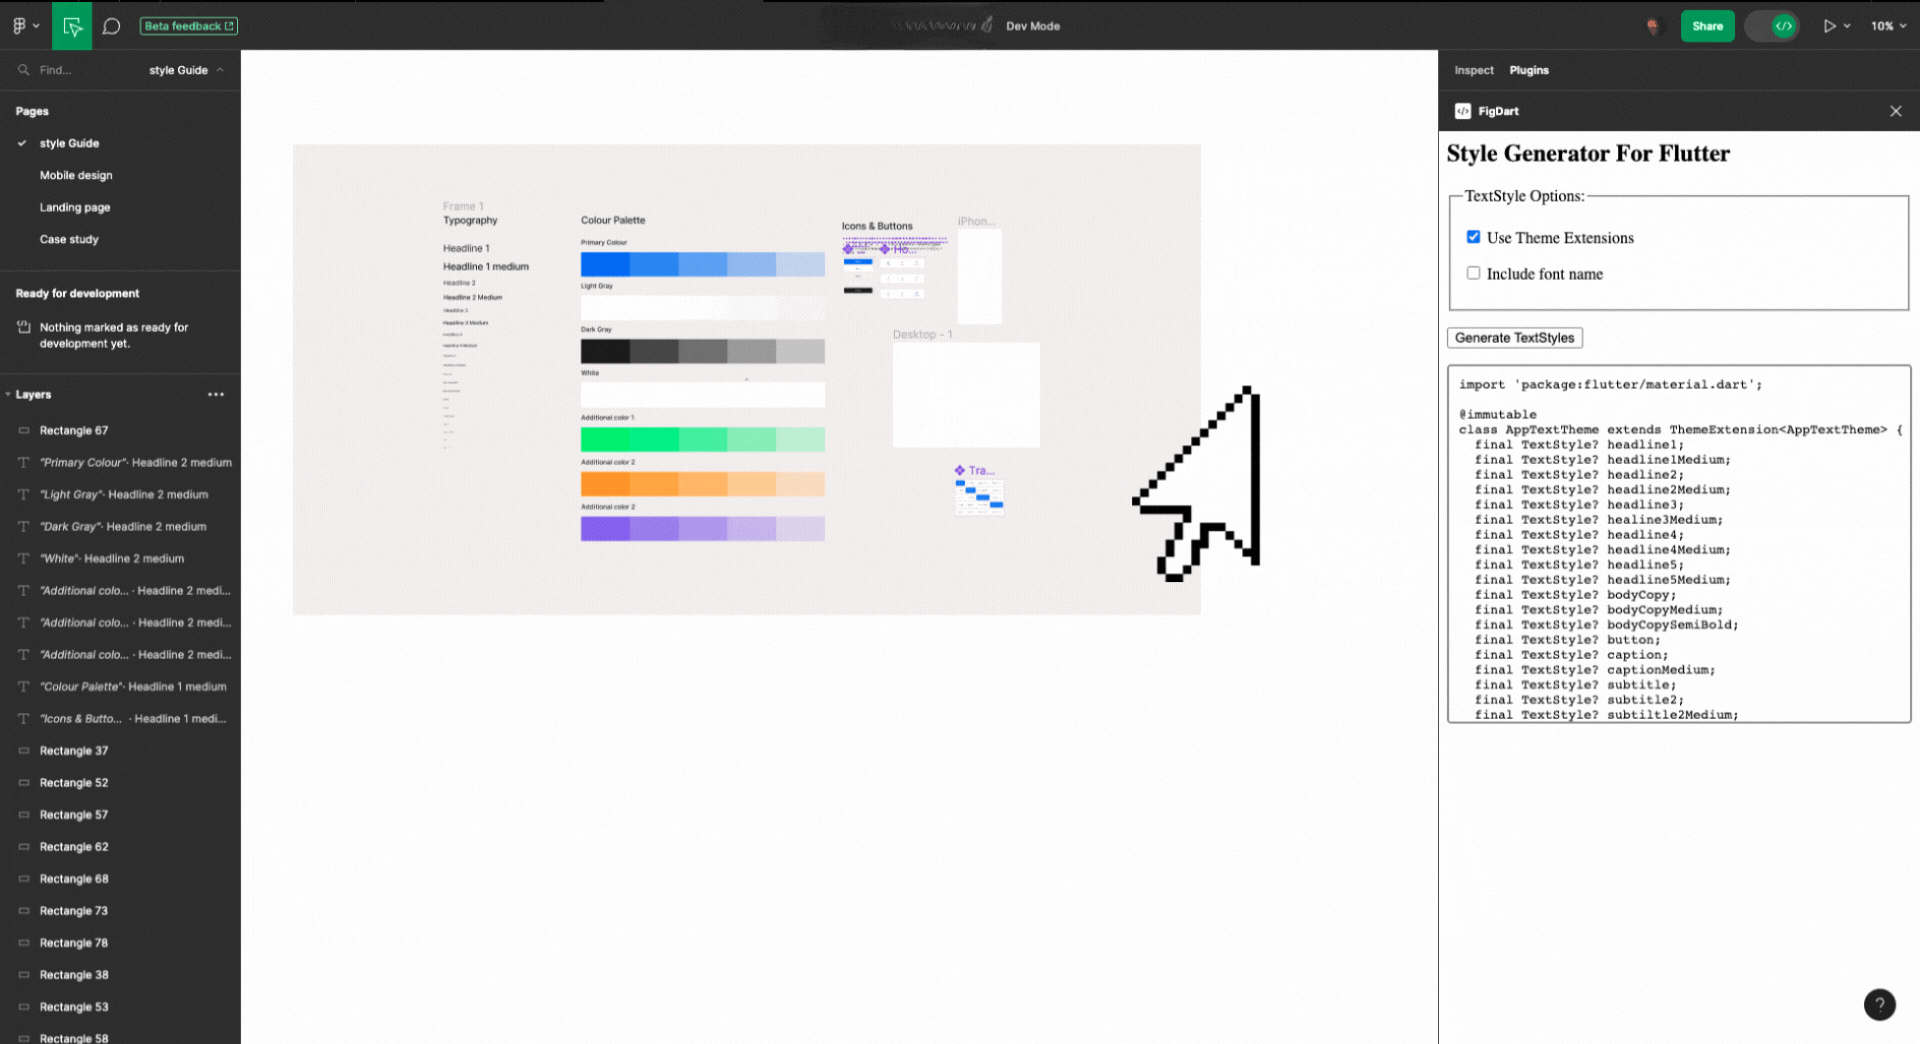Image resolution: width=1920 pixels, height=1044 pixels.
Task: Select the Comment tool
Action: click(111, 26)
